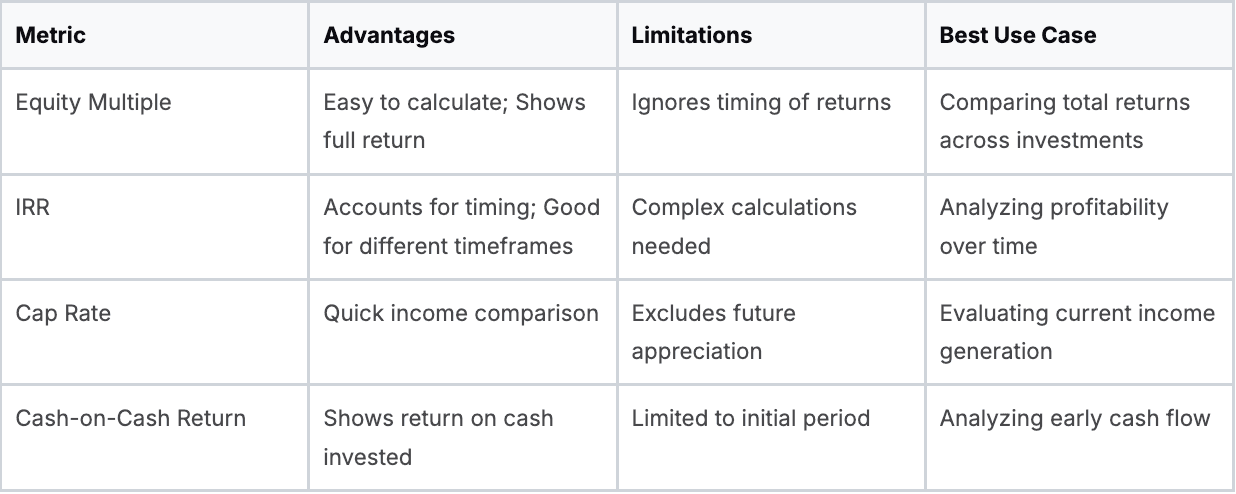Click the Metric column header

[51, 35]
